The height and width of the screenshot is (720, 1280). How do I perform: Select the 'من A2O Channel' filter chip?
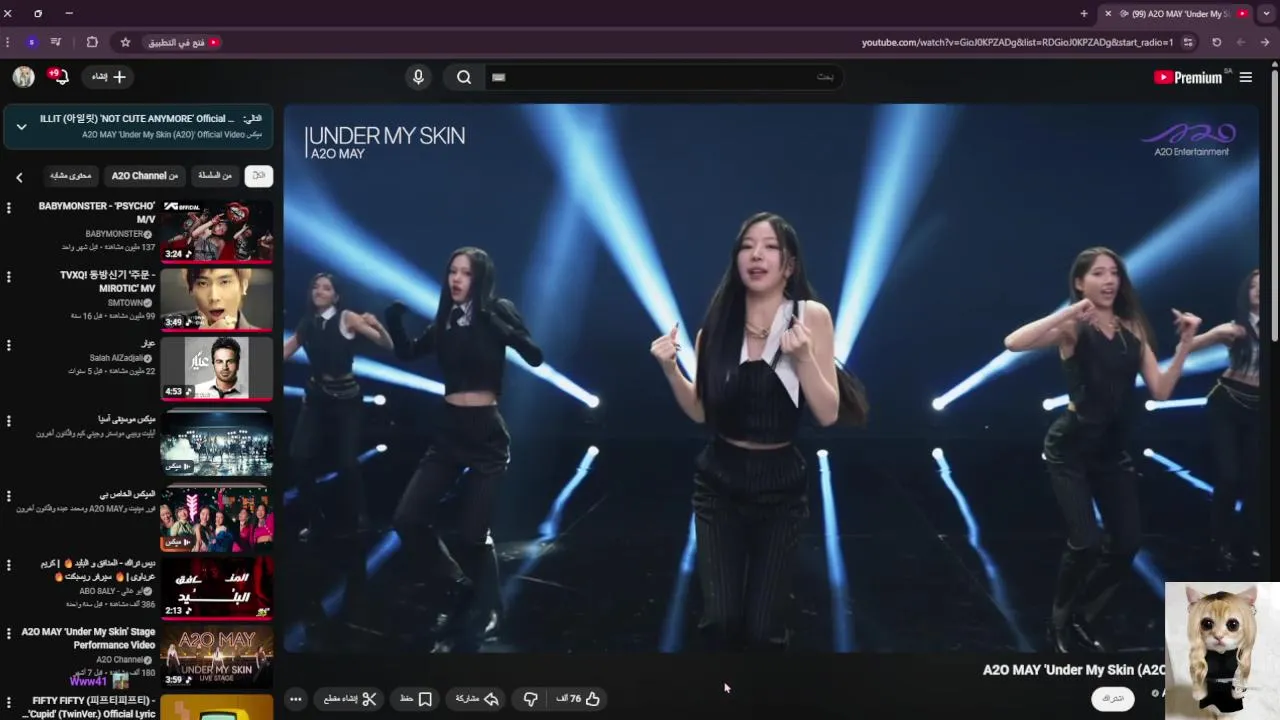click(144, 175)
